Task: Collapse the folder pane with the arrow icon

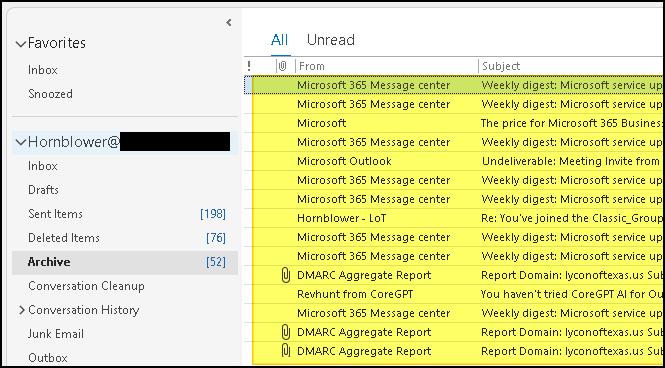Action: coord(229,23)
